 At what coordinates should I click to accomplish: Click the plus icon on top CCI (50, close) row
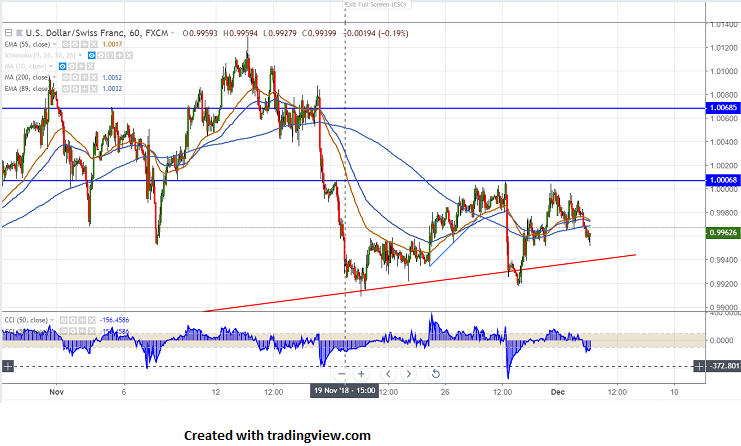[x=82, y=320]
